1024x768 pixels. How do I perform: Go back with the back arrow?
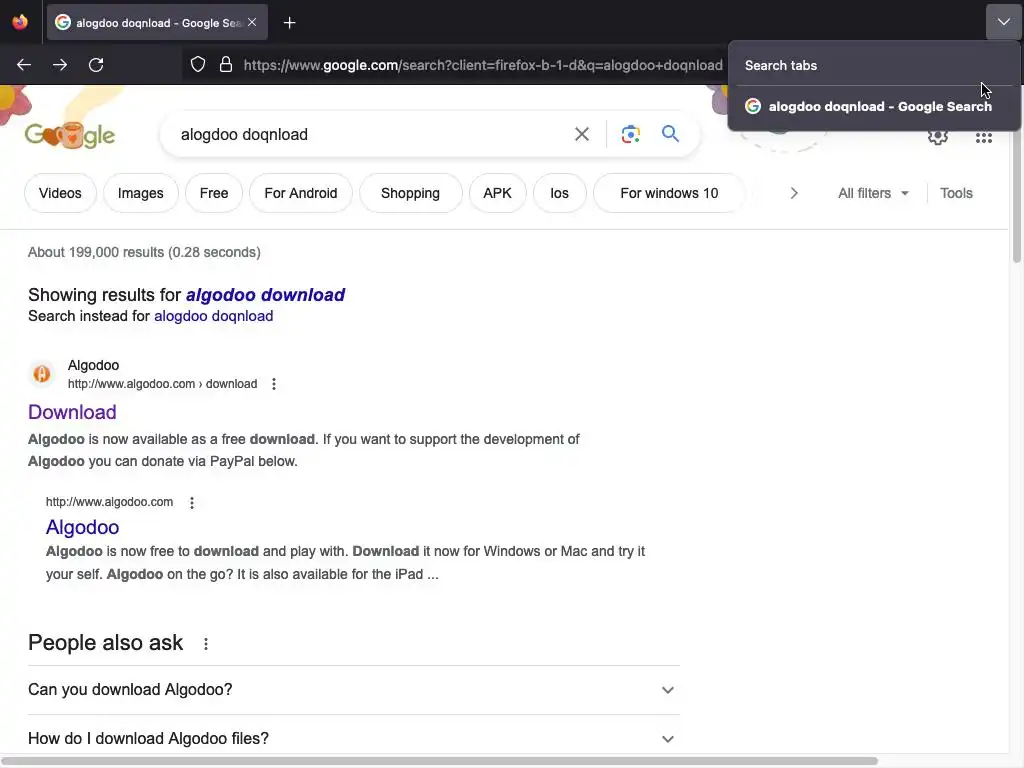coord(24,65)
